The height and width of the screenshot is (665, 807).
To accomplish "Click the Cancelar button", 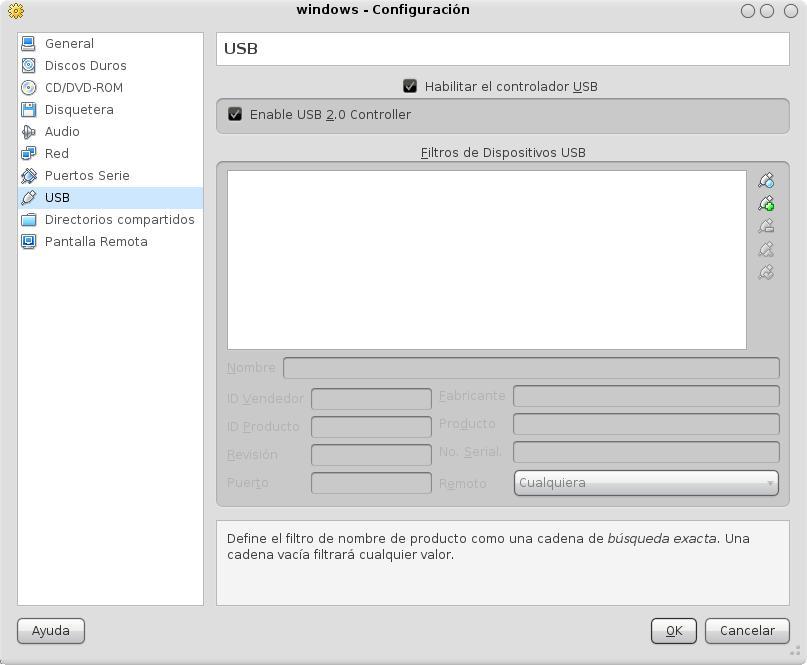I will tap(747, 631).
